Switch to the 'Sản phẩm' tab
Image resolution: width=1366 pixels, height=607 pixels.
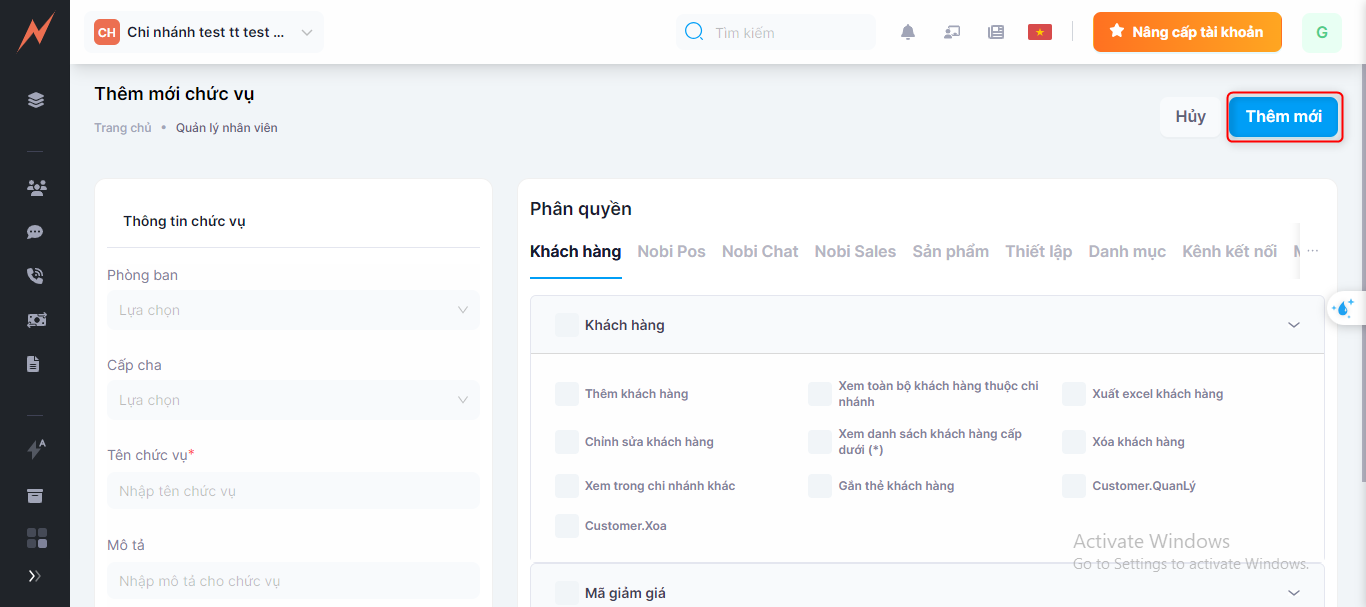tap(950, 252)
